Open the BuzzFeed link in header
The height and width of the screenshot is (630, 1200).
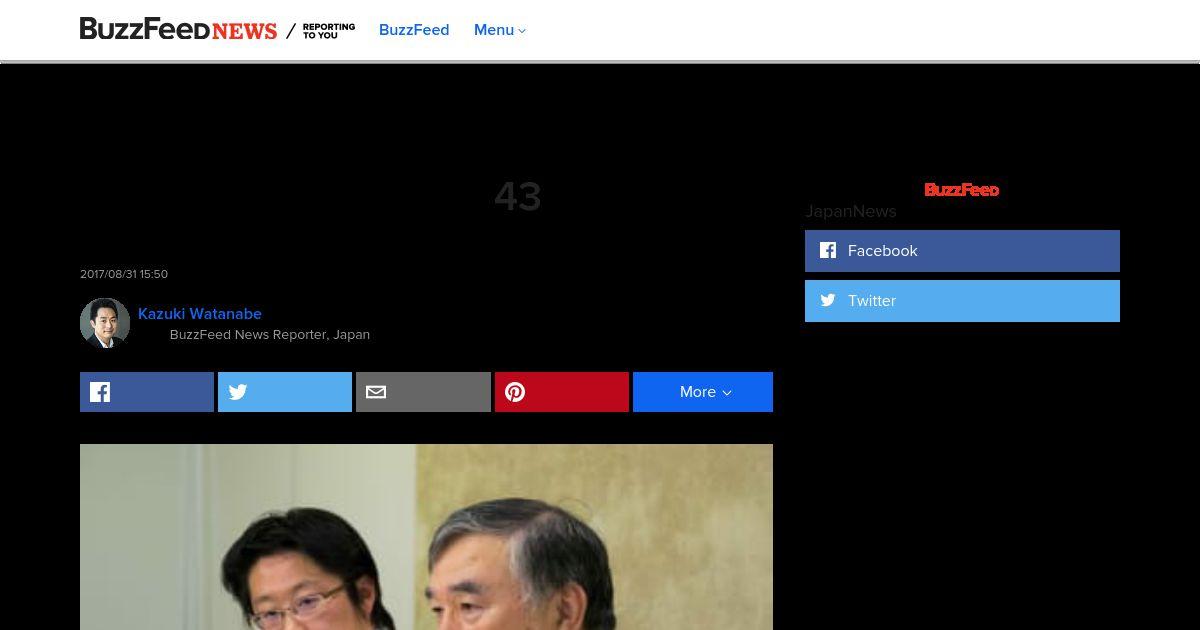click(x=414, y=30)
